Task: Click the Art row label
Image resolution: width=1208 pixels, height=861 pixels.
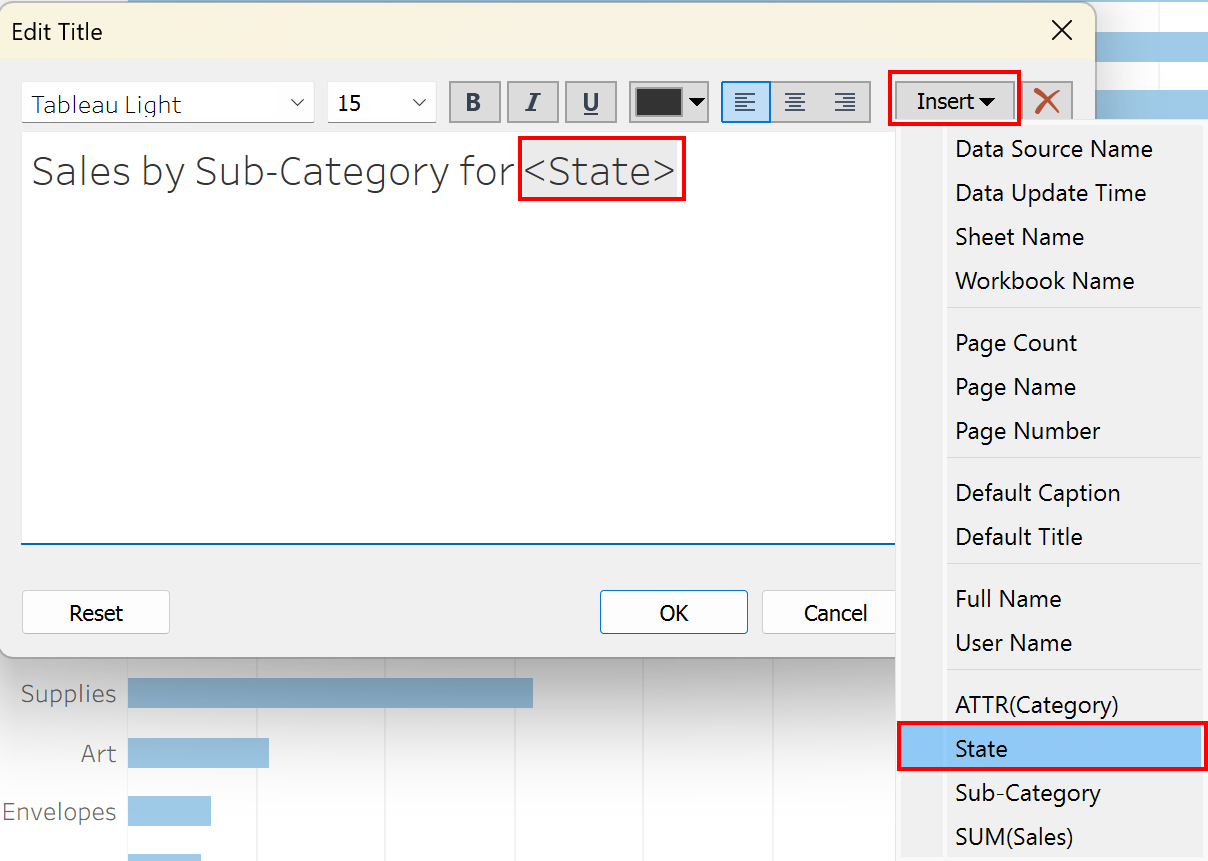Action: point(99,753)
